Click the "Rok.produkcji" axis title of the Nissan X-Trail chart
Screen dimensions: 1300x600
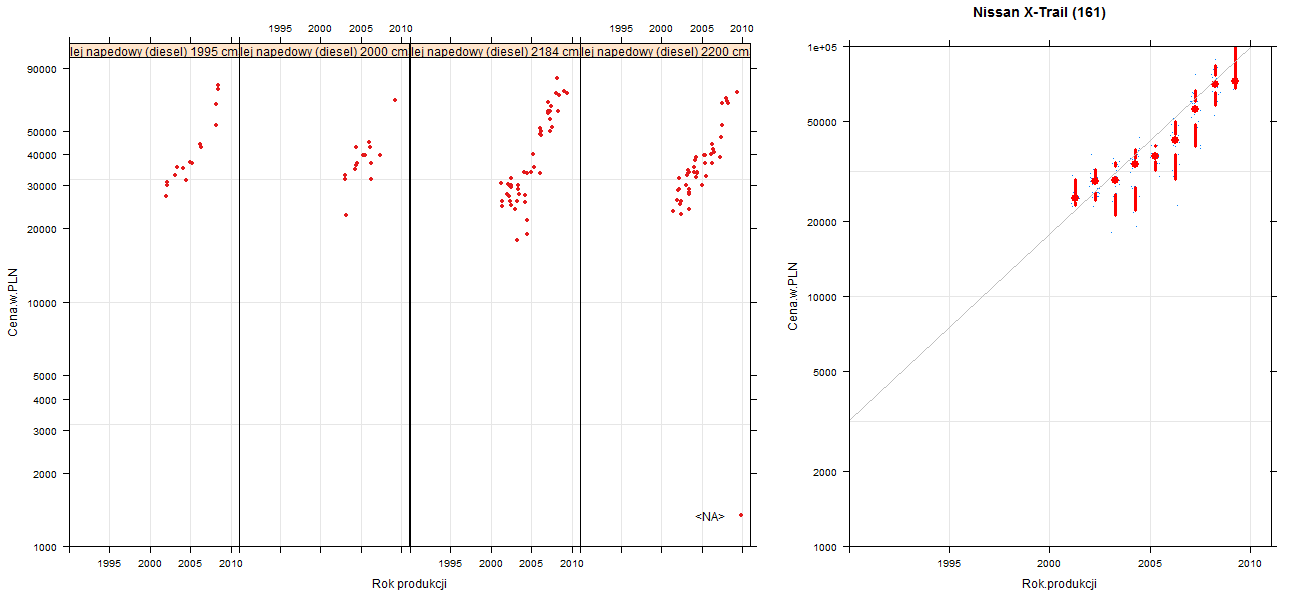(1060, 584)
